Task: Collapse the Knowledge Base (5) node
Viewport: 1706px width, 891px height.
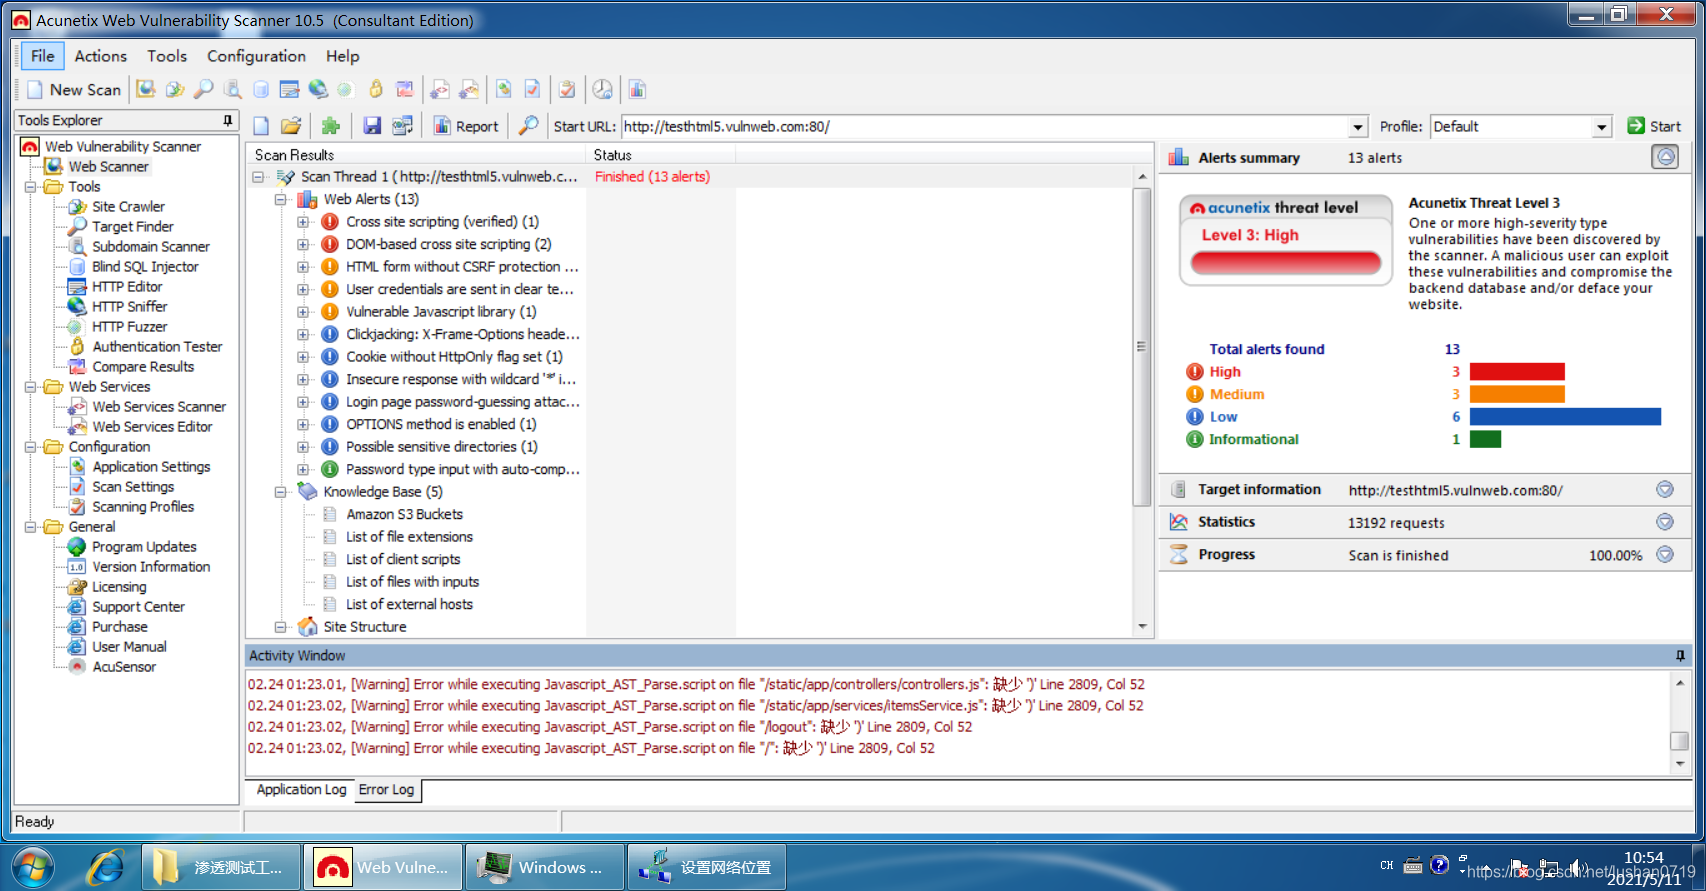Action: [281, 492]
